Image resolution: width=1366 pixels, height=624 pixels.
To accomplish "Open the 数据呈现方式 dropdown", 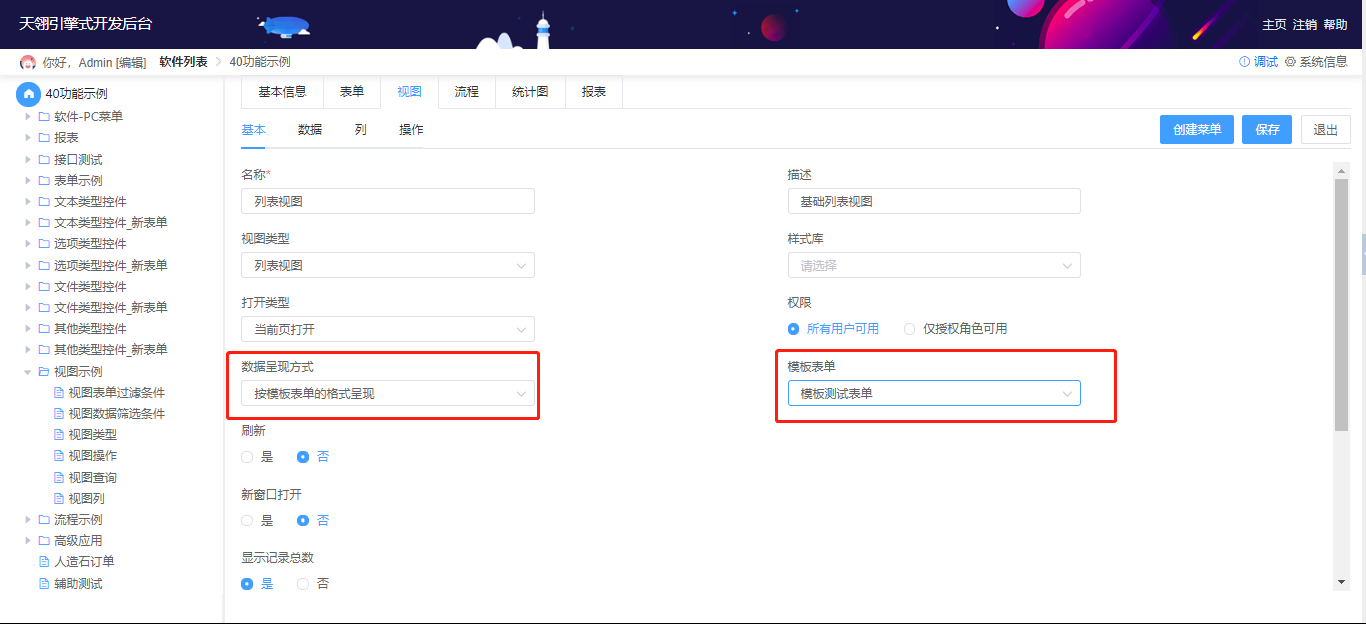I will [387, 394].
